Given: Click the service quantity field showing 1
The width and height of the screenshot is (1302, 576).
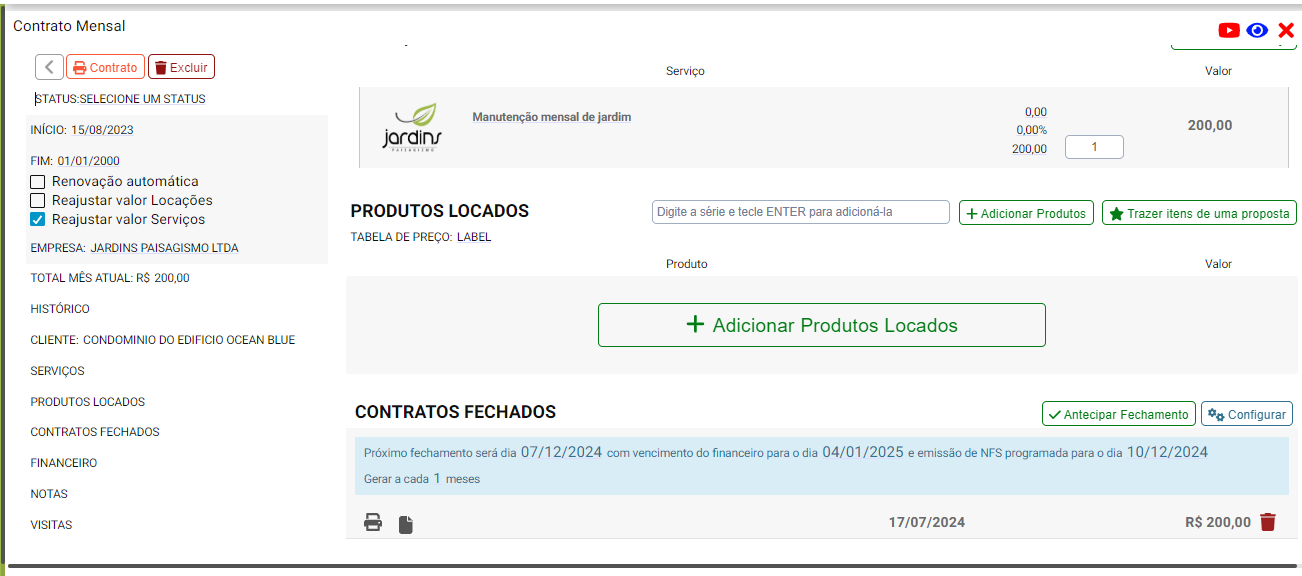Looking at the screenshot, I should pos(1094,147).
